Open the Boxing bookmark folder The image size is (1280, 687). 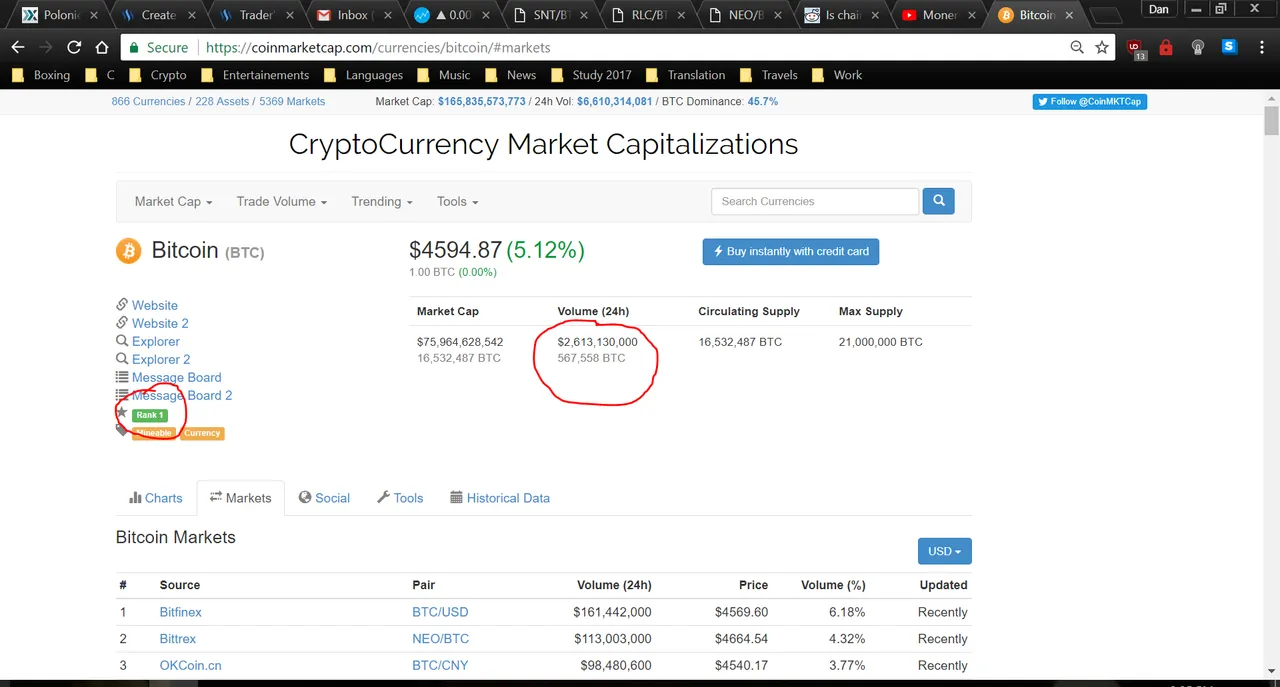(x=42, y=75)
